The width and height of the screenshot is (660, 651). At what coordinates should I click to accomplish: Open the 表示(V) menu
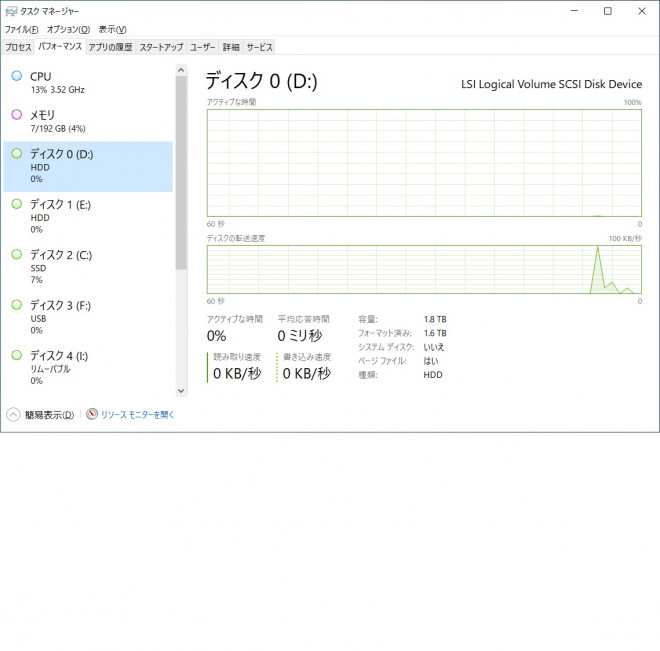point(112,29)
